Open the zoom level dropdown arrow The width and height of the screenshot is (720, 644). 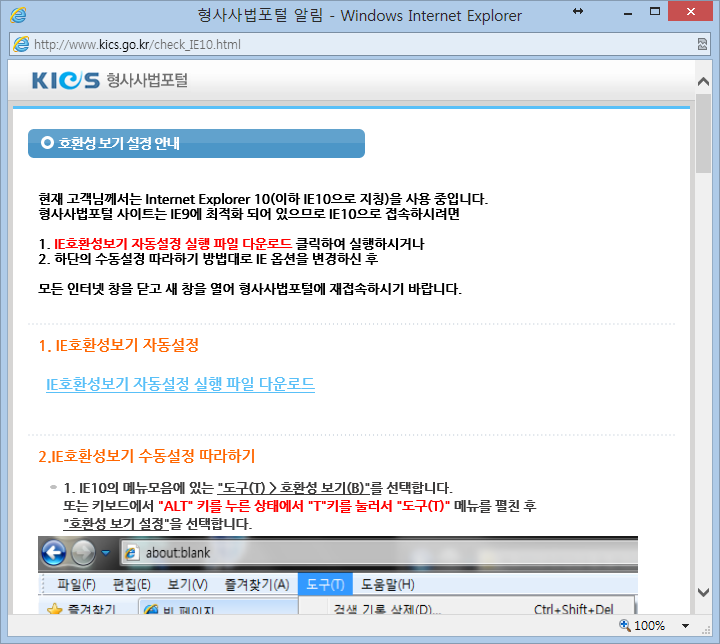[x=686, y=626]
